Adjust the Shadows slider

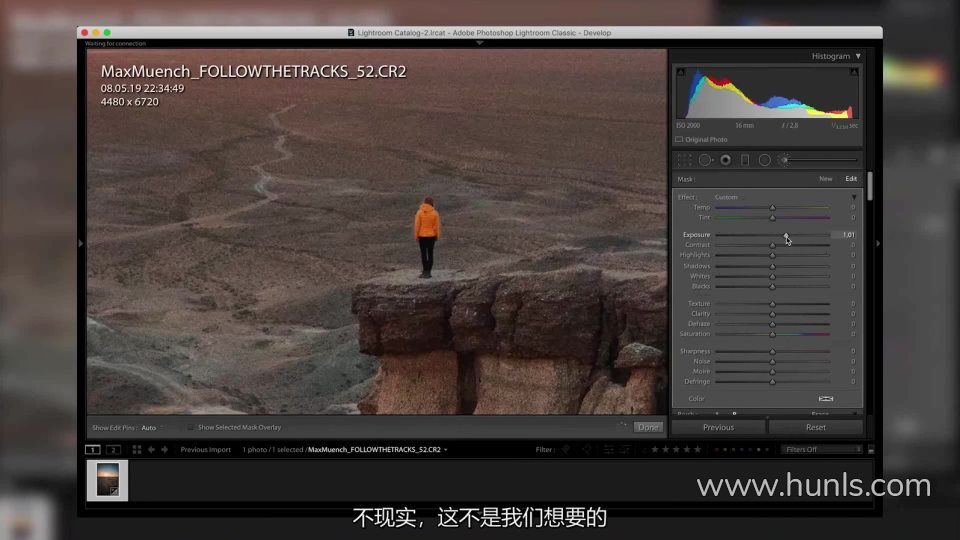tap(773, 266)
